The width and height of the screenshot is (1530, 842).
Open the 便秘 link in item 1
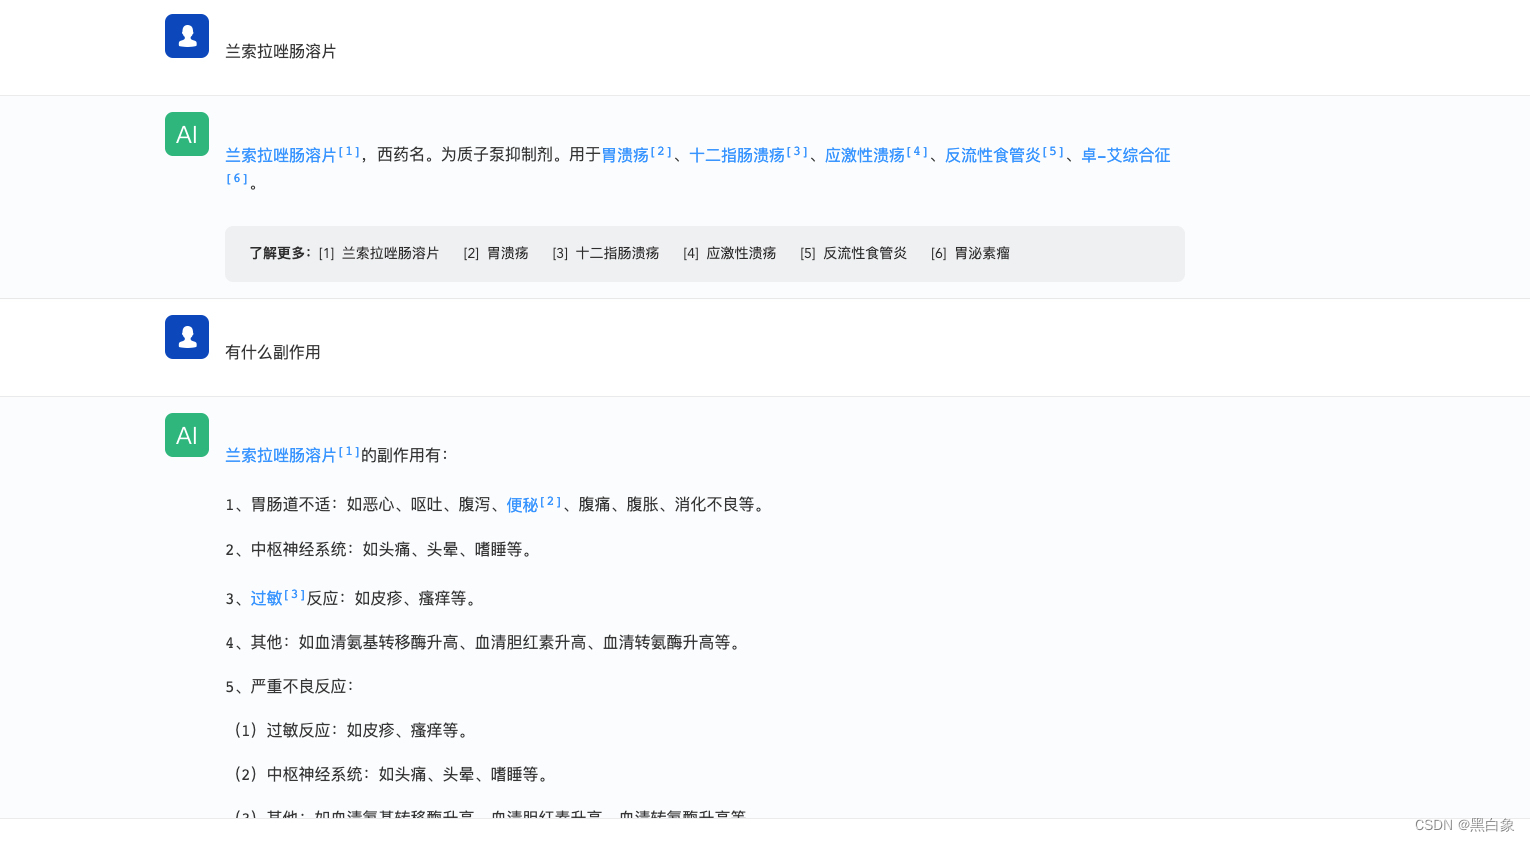(522, 505)
